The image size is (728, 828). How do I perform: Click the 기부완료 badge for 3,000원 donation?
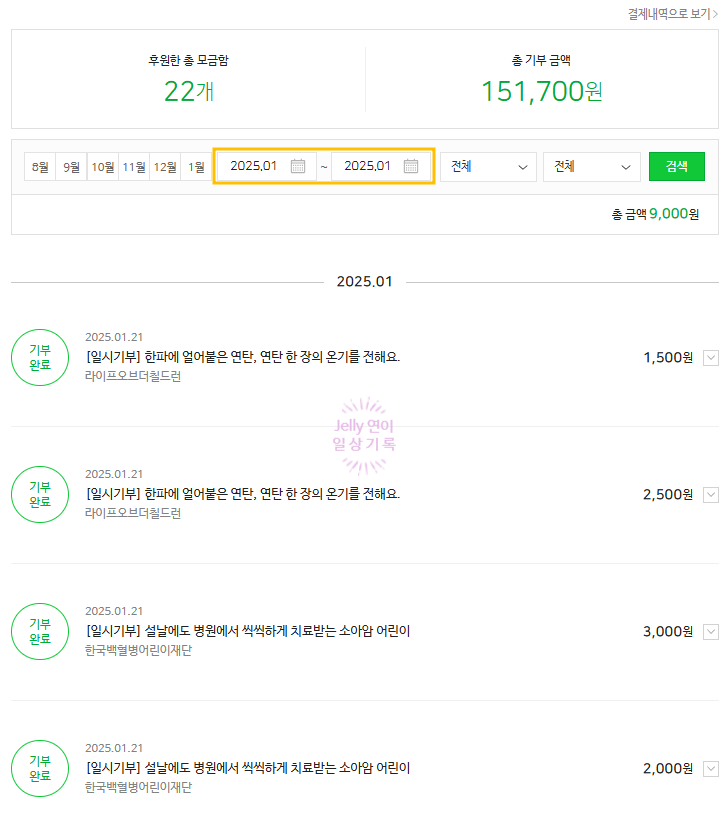tap(40, 631)
